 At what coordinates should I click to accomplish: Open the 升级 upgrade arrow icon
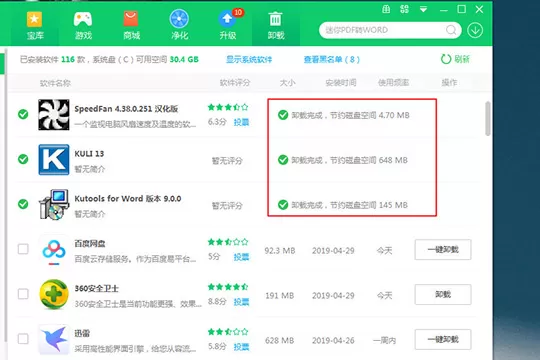pos(228,25)
